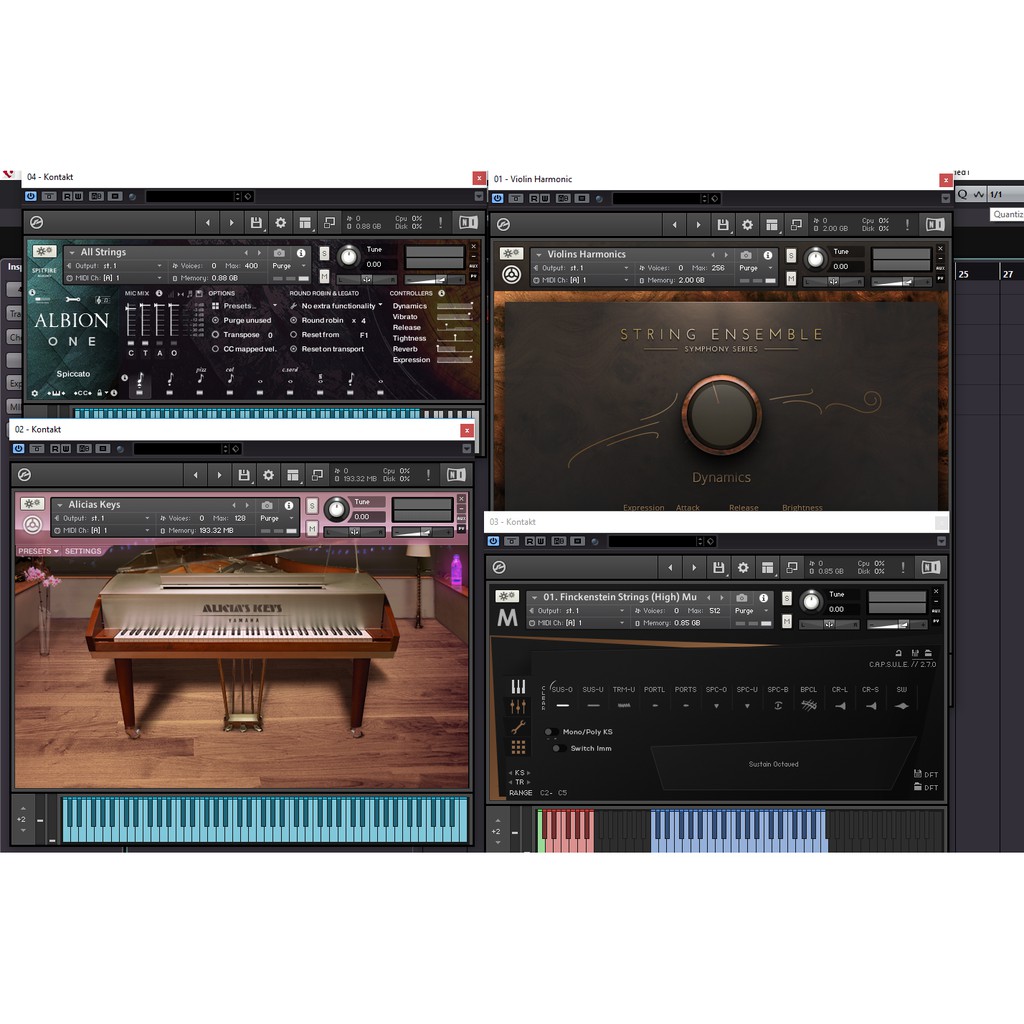
Task: Open the mixer faders page in Finckenstein Strings
Action: pos(518,707)
